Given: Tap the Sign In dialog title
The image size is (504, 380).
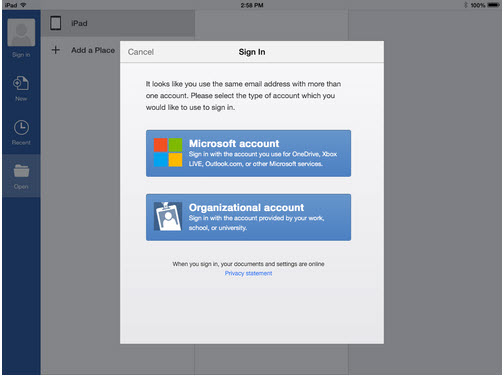Looking at the screenshot, I should point(252,52).
